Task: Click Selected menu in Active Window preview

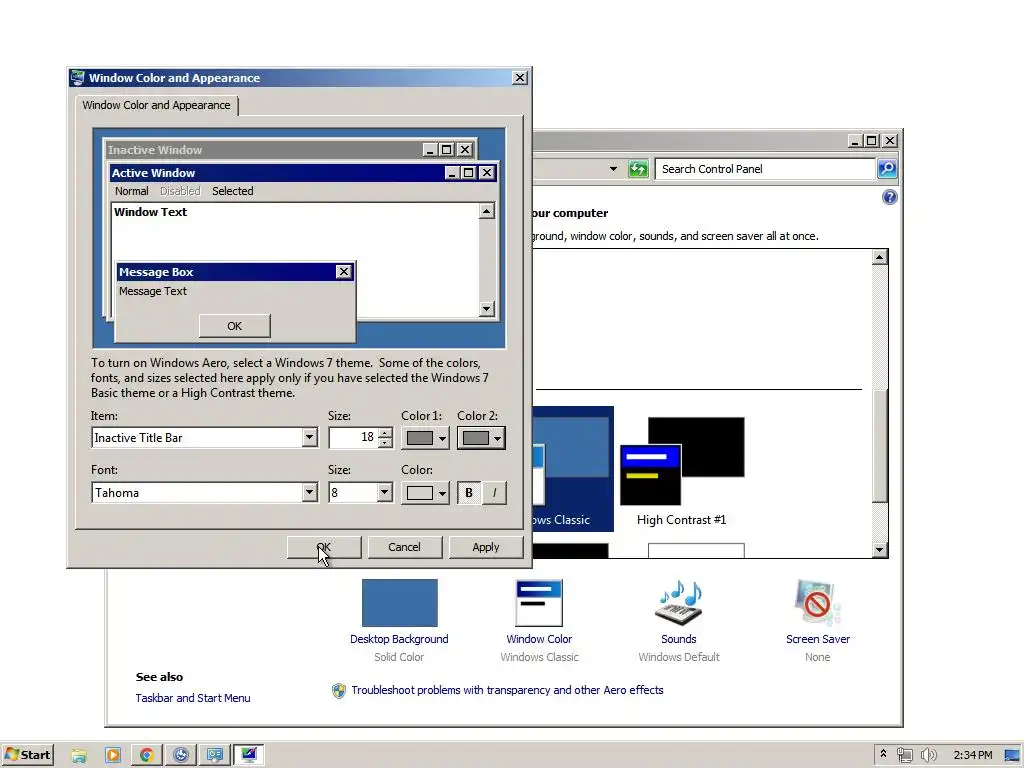Action: (232, 191)
